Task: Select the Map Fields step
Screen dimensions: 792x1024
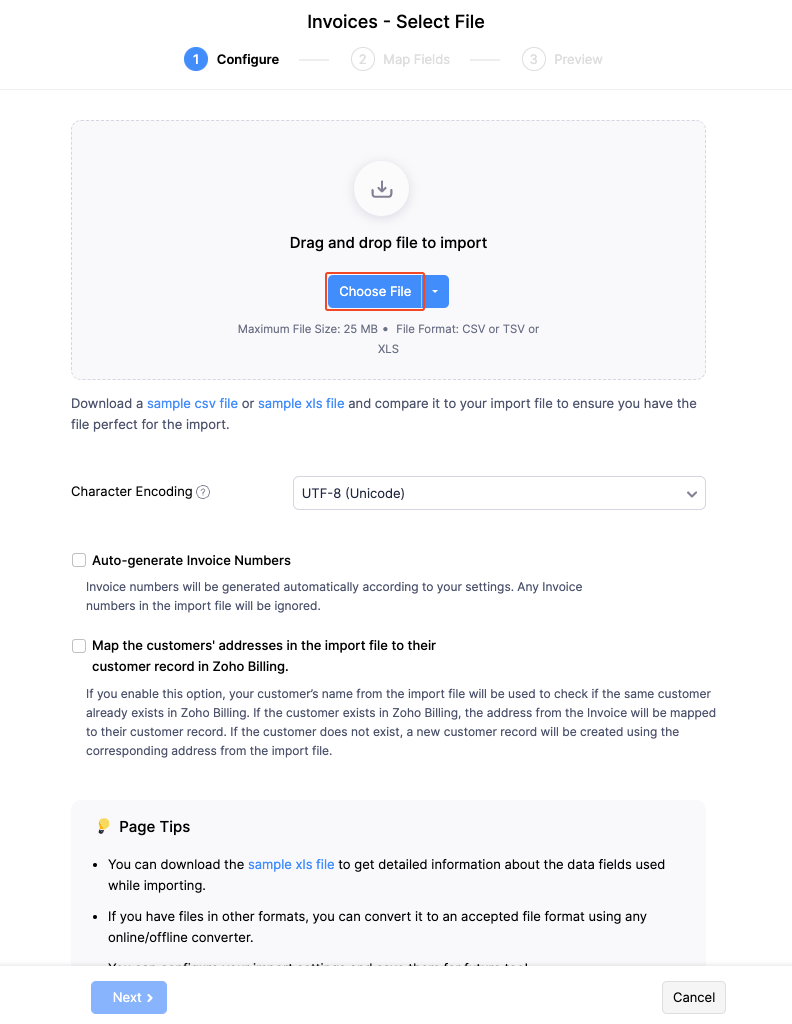Action: click(x=416, y=59)
